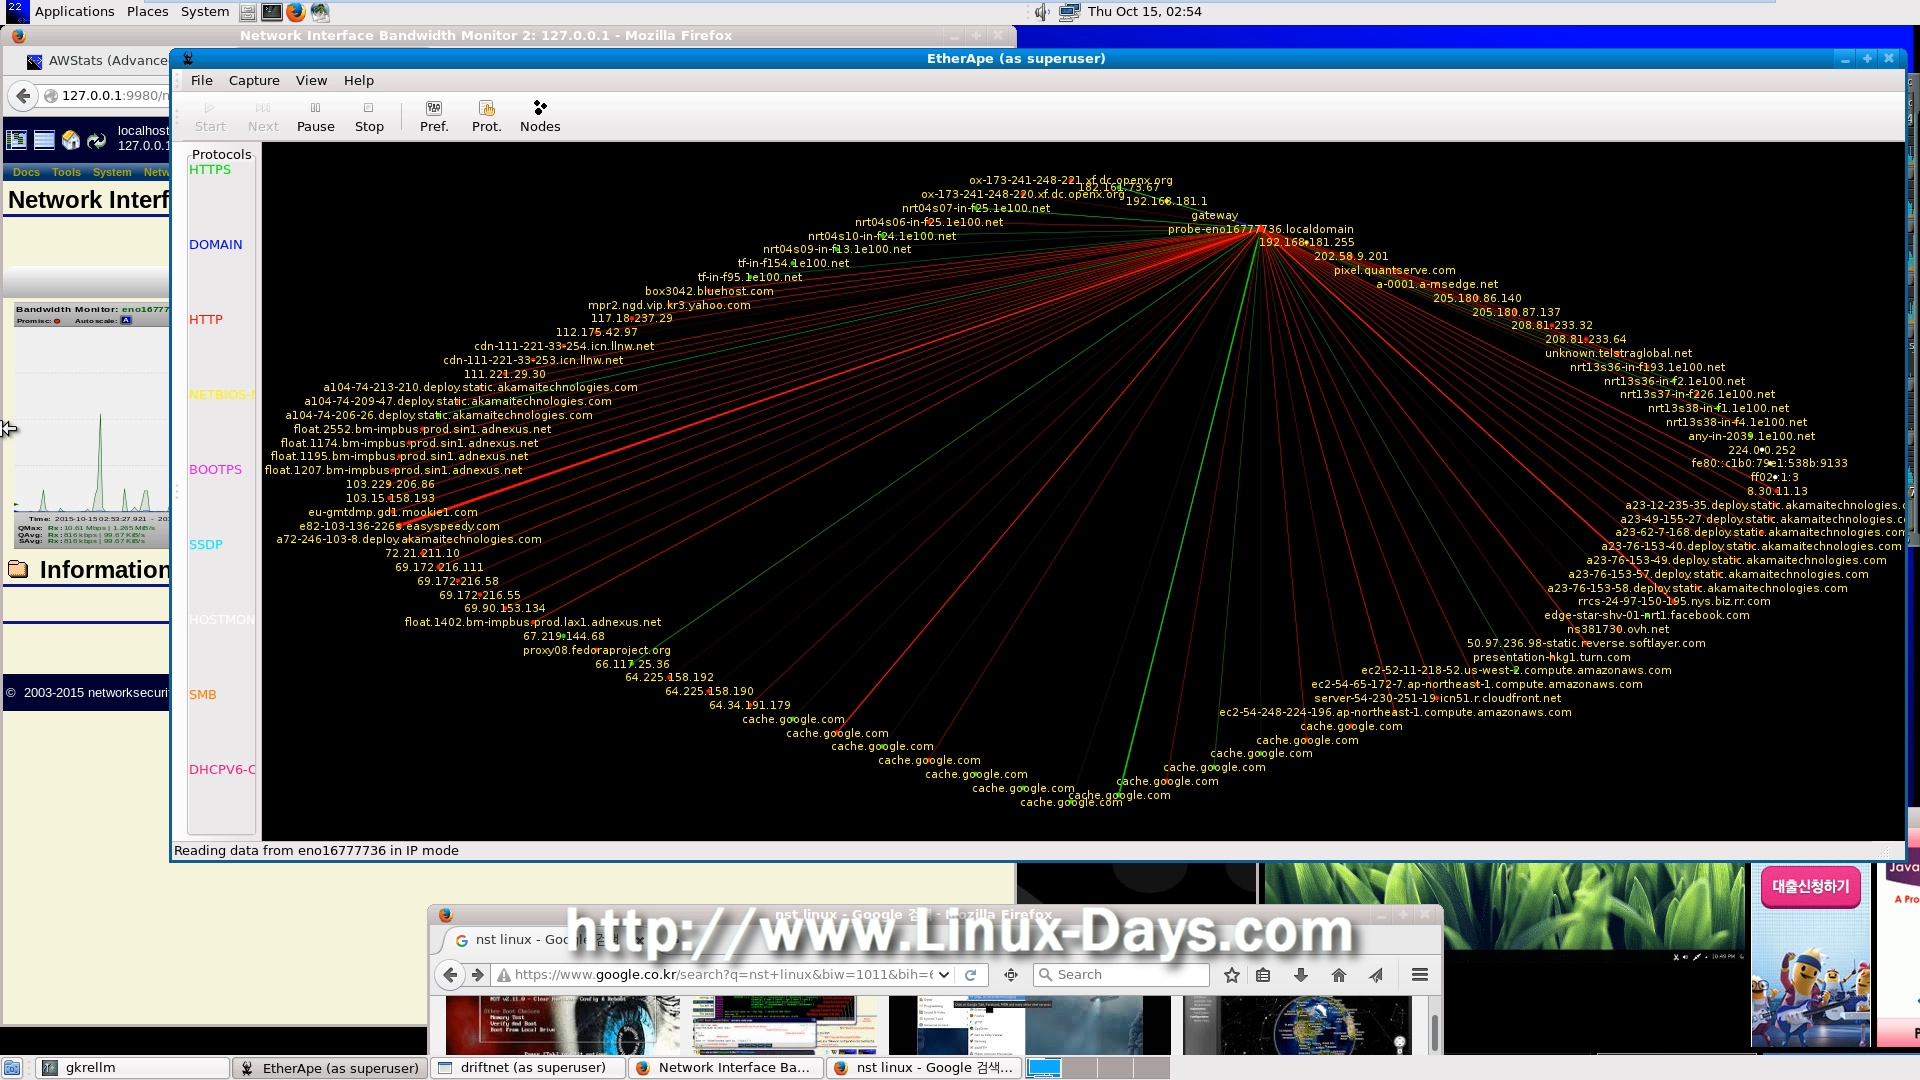The height and width of the screenshot is (1080, 1920).
Task: Click DHCPV6 entry in the Protocols legend
Action: (x=221, y=769)
